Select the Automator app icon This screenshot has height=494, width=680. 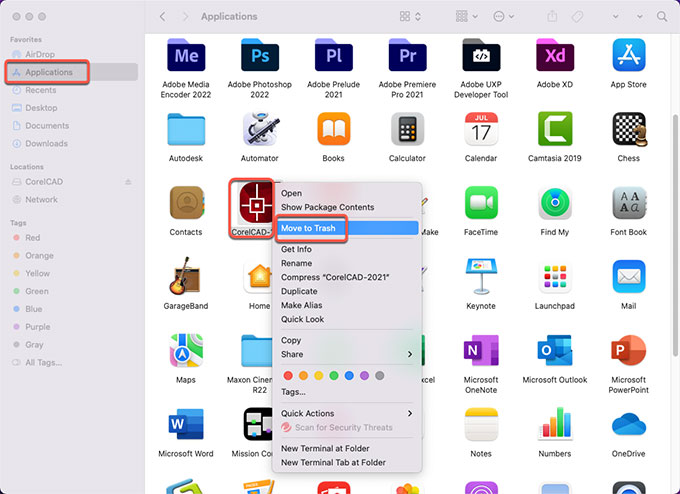[x=260, y=129]
